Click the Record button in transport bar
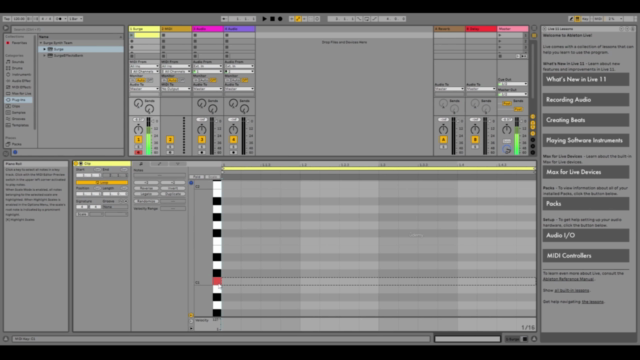This screenshot has height=360, width=640. pos(280,19)
